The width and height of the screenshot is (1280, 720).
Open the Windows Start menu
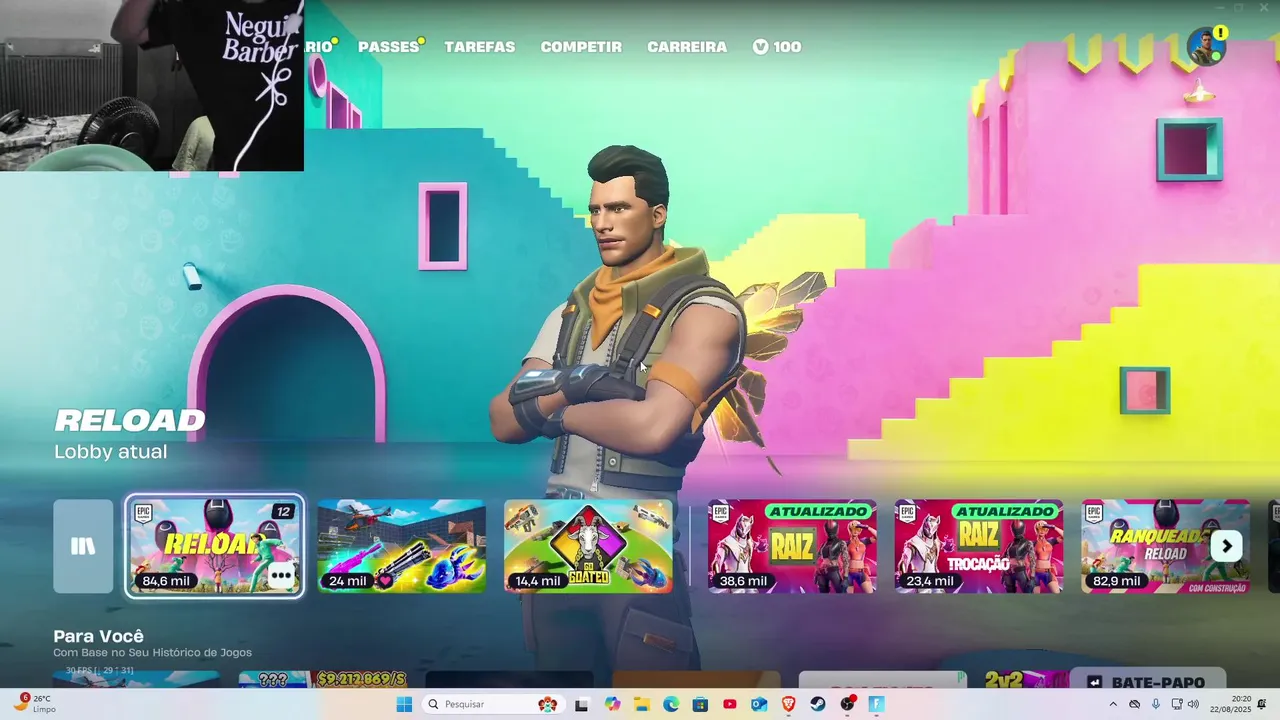[x=404, y=704]
